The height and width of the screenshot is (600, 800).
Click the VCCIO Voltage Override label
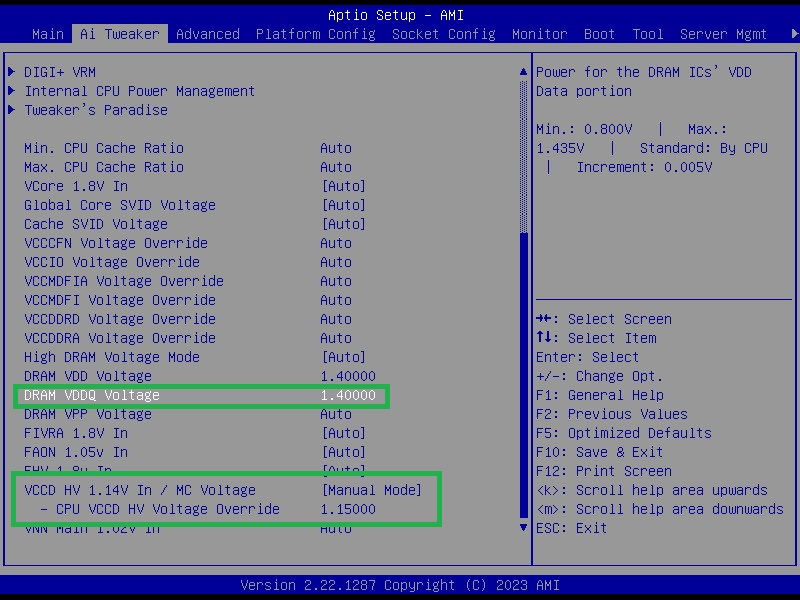112,262
